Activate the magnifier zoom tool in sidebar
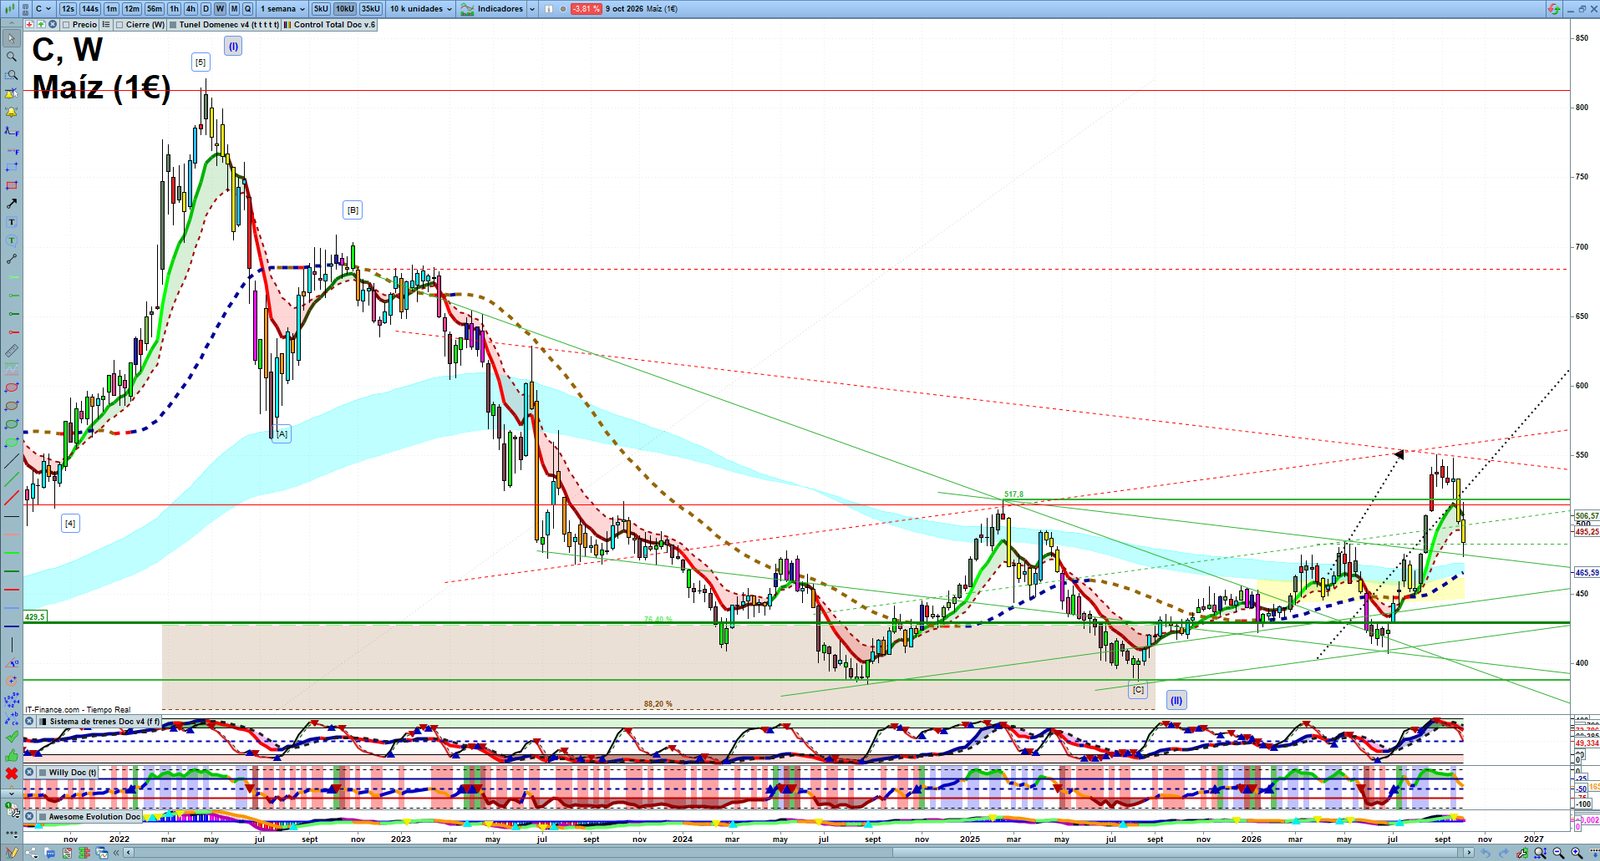The width and height of the screenshot is (1600, 861). coord(11,56)
